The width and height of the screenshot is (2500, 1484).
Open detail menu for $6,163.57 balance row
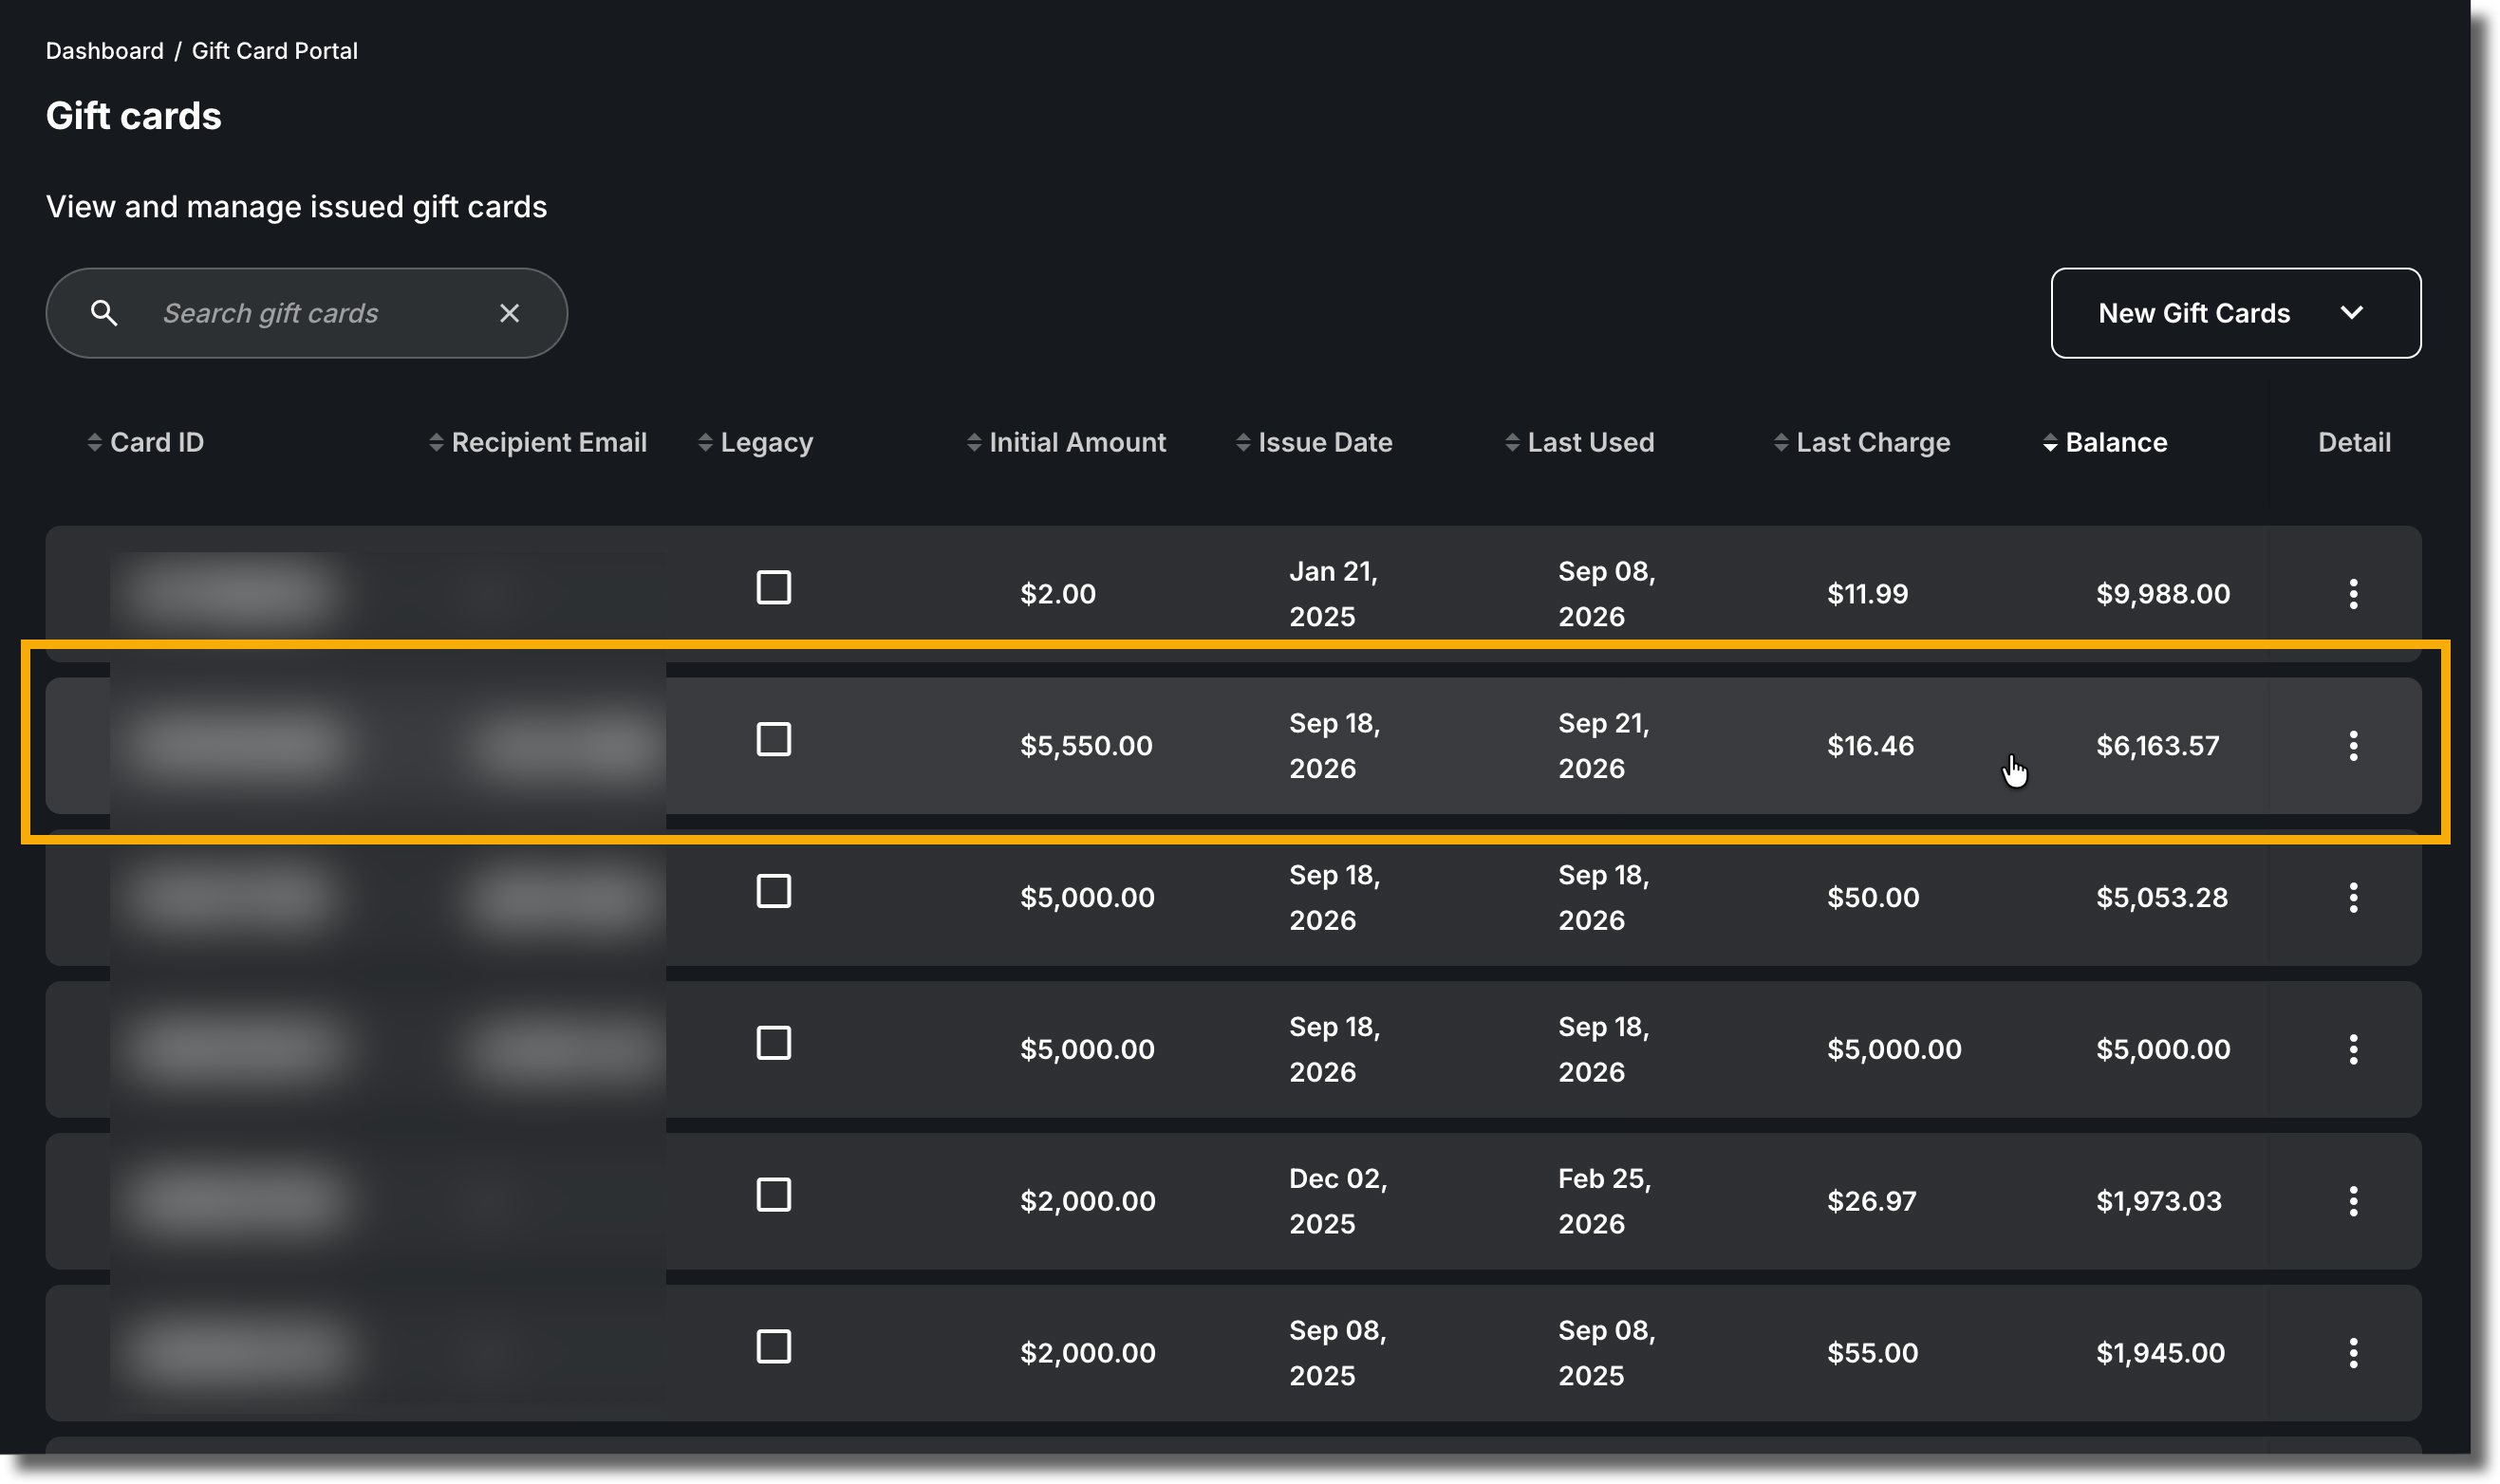click(x=2353, y=746)
